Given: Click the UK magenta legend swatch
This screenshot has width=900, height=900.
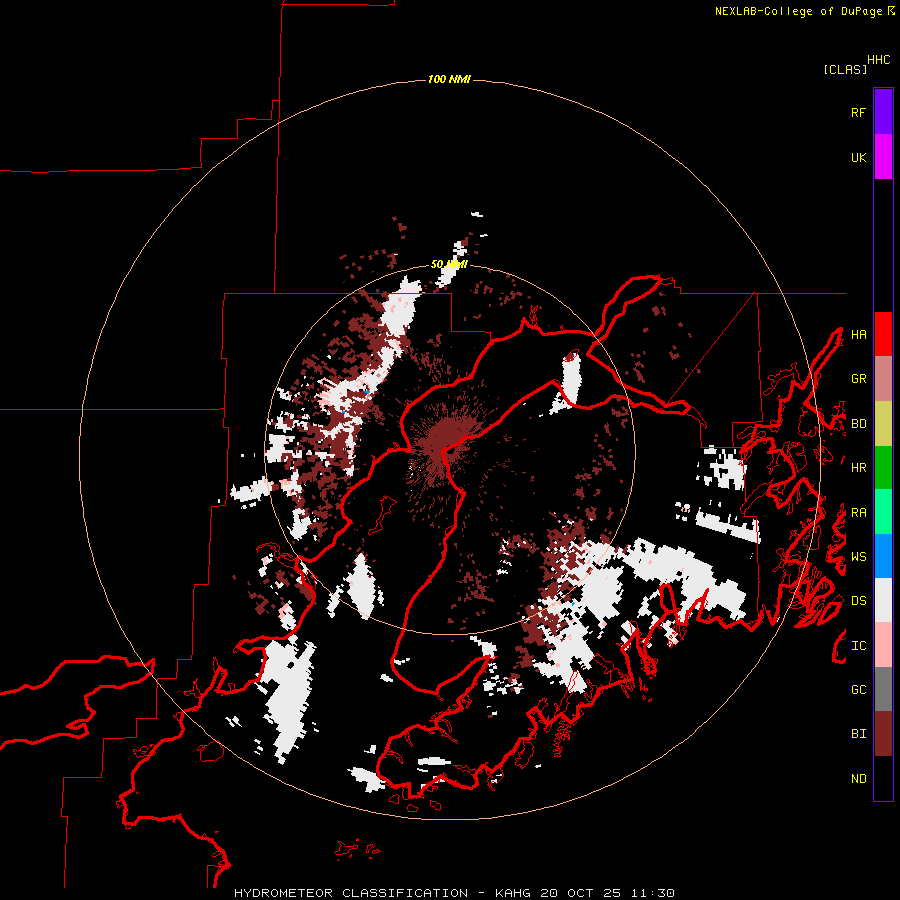Looking at the screenshot, I should tap(883, 157).
